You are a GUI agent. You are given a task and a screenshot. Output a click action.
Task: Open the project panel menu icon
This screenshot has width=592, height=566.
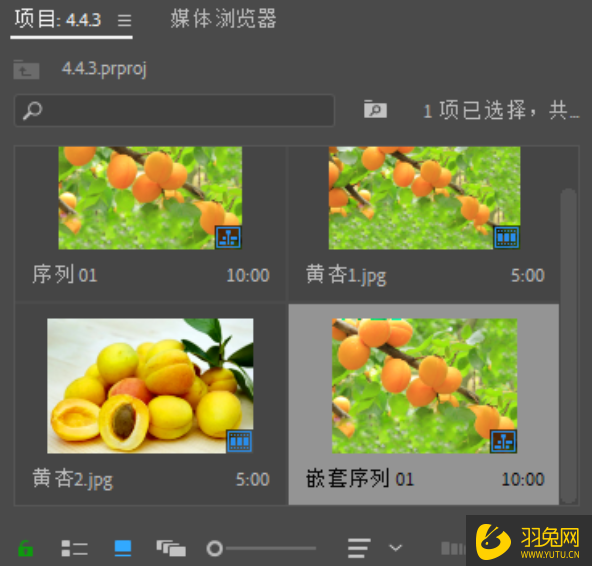click(x=124, y=20)
